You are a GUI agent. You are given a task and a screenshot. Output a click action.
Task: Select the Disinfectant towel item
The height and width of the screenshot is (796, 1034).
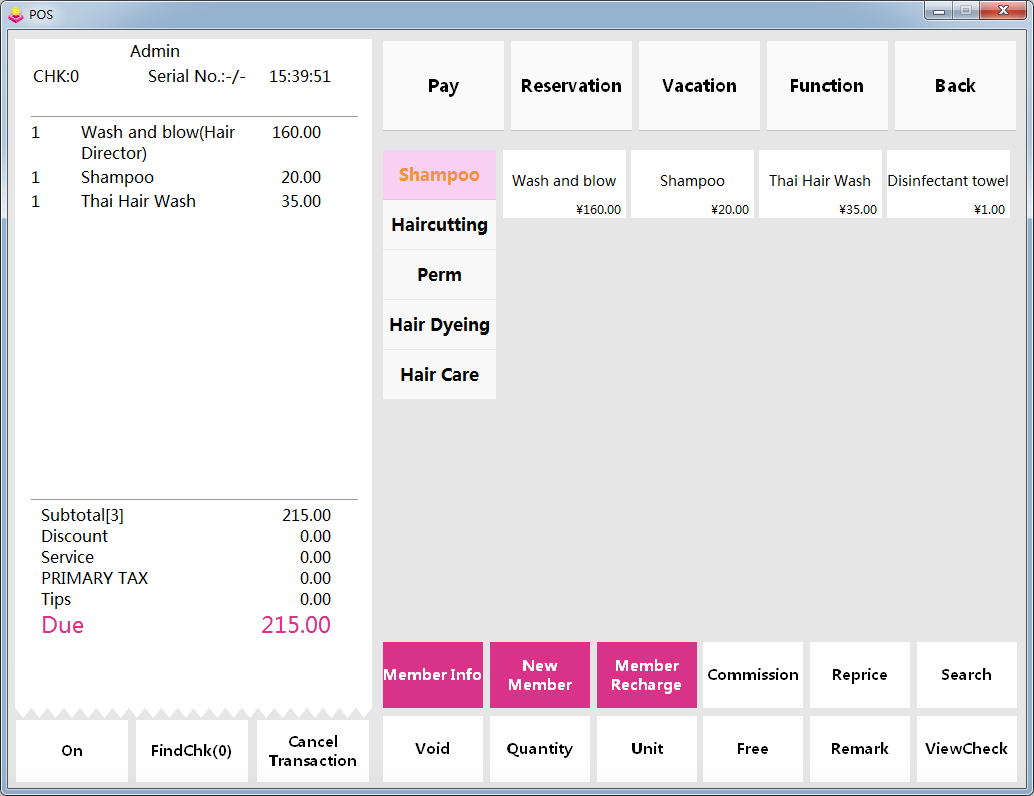[x=947, y=184]
